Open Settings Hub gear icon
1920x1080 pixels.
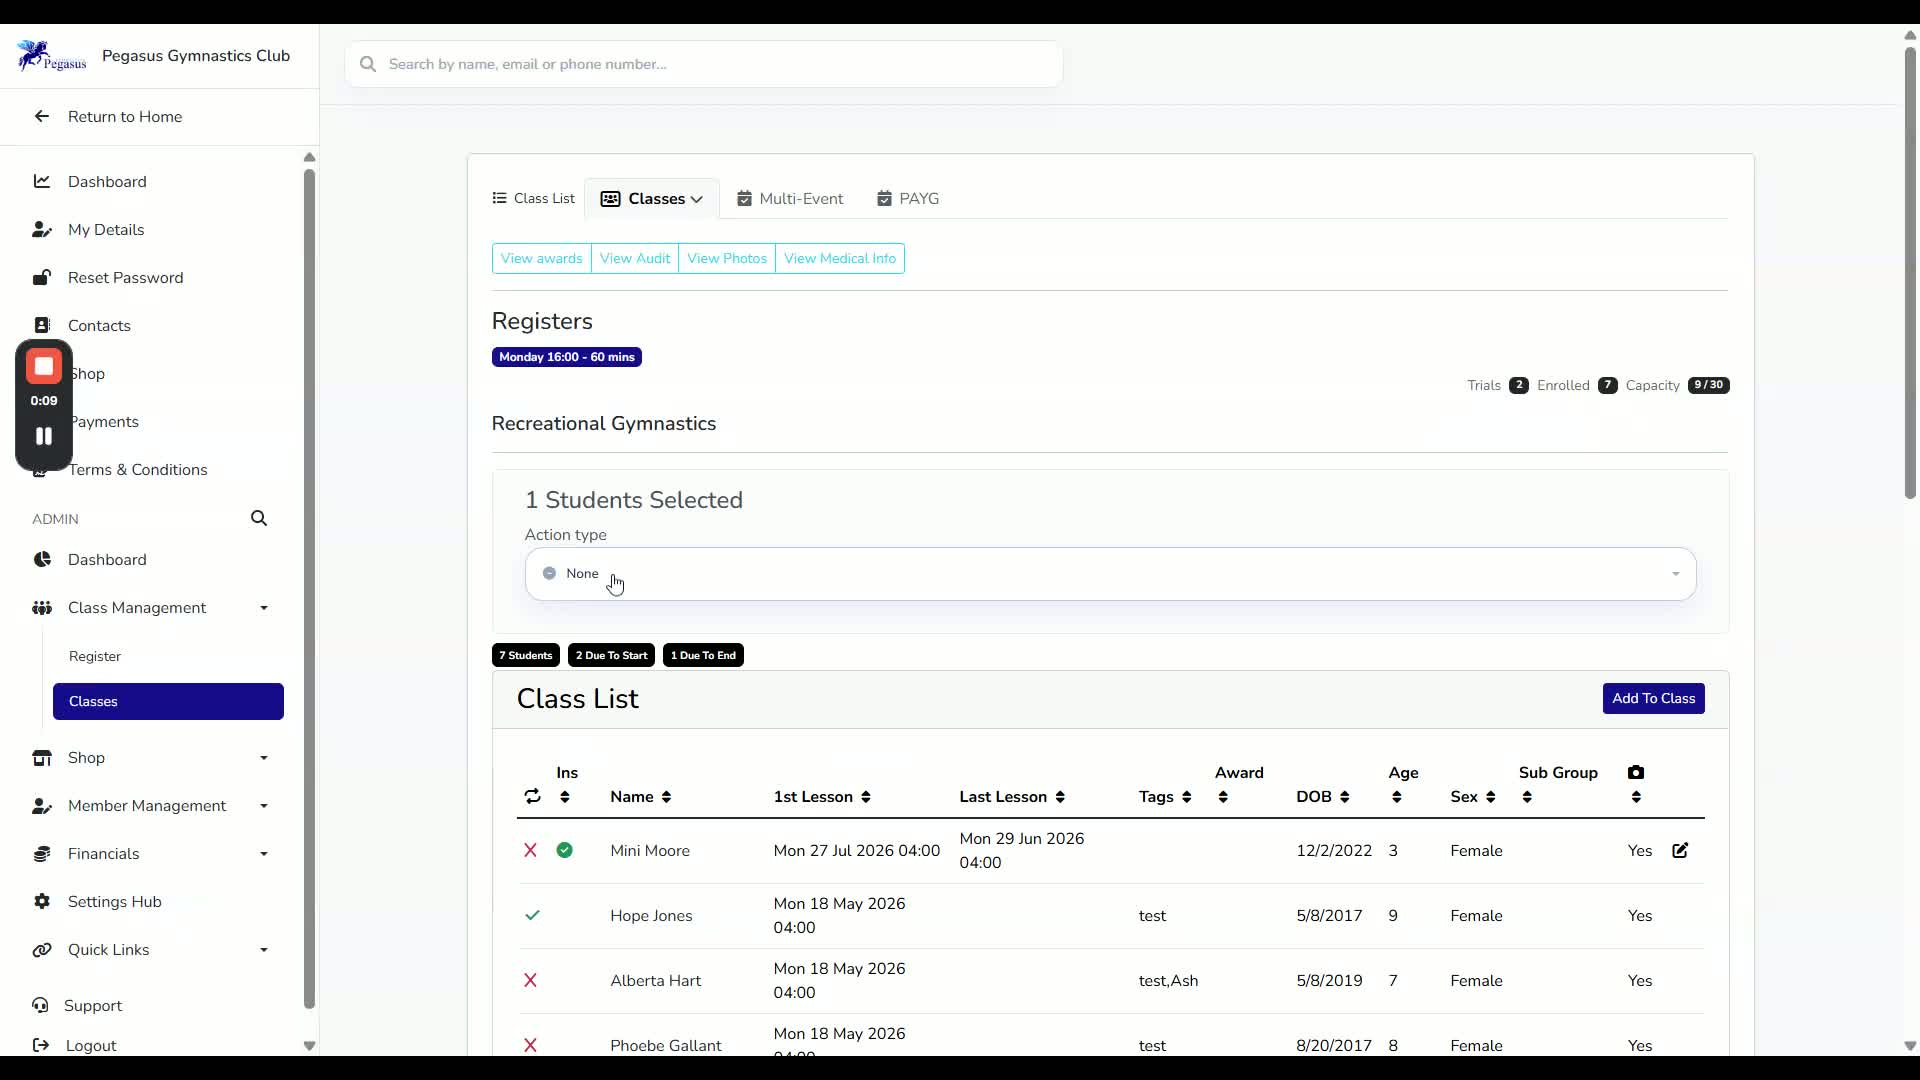(x=42, y=902)
